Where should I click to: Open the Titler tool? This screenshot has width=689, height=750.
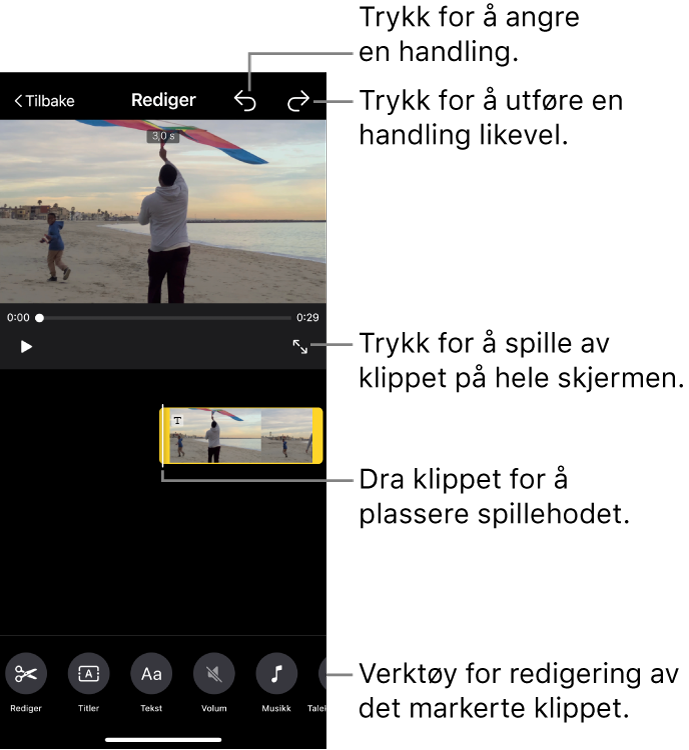89,673
